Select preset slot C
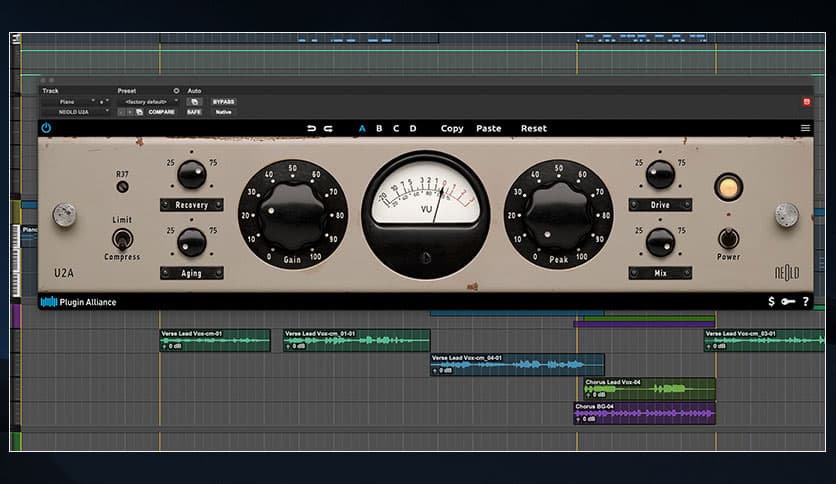Viewport: 836px width, 484px height. click(x=396, y=128)
